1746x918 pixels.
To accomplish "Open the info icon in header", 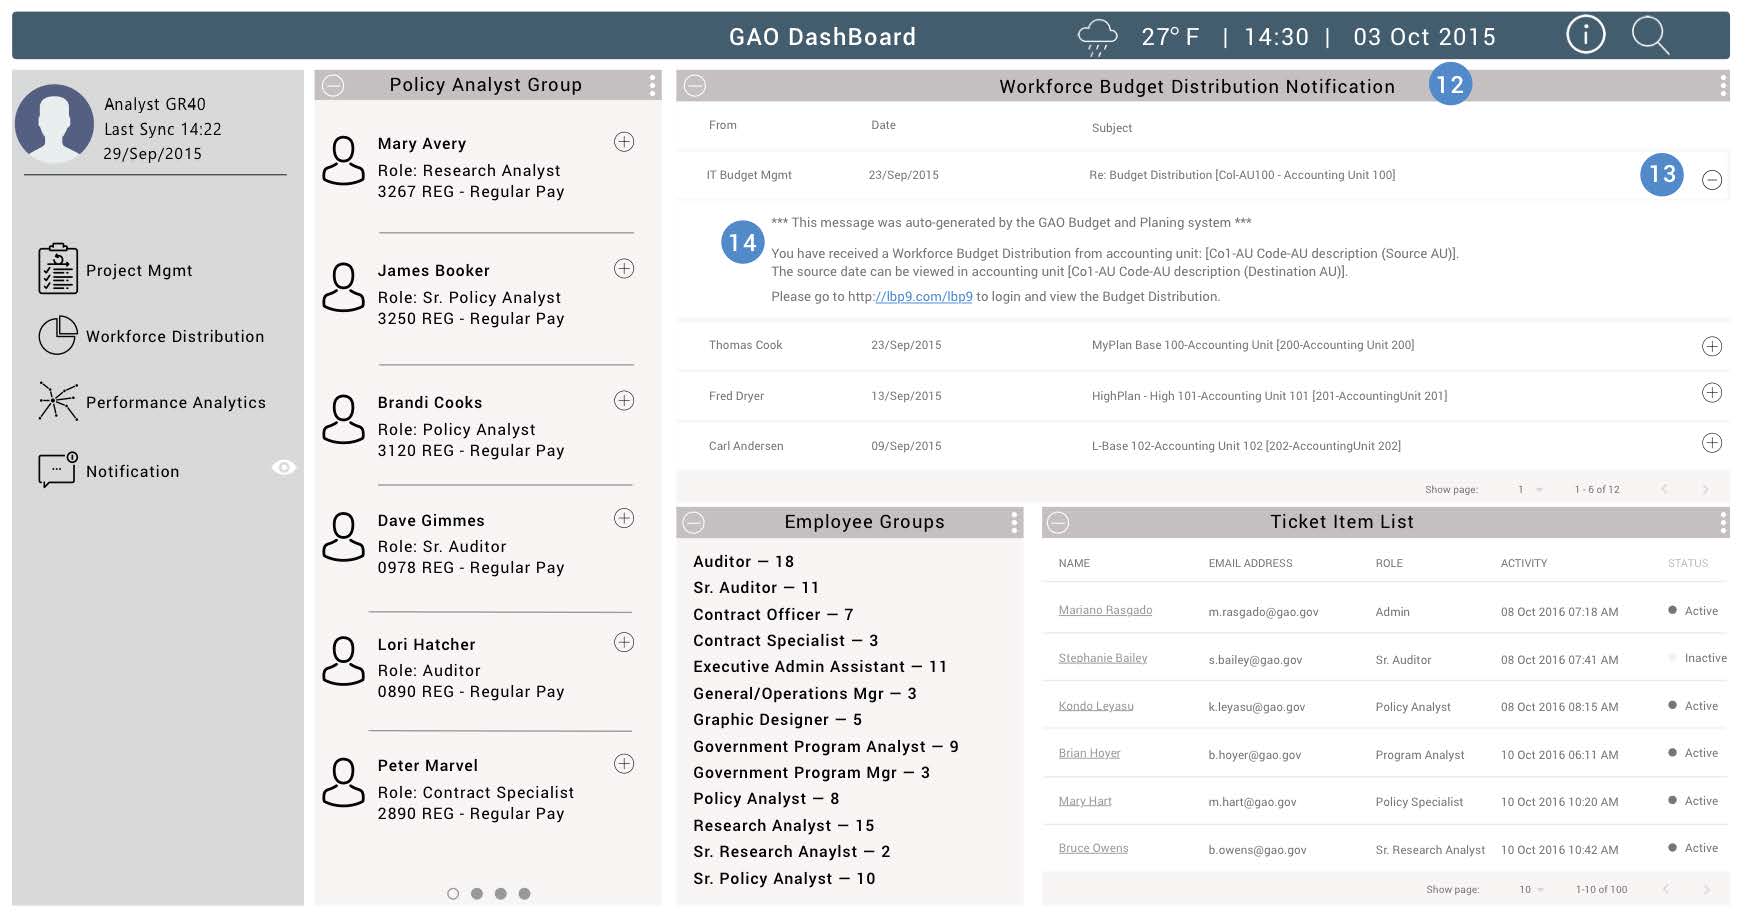I will pyautogui.click(x=1585, y=35).
